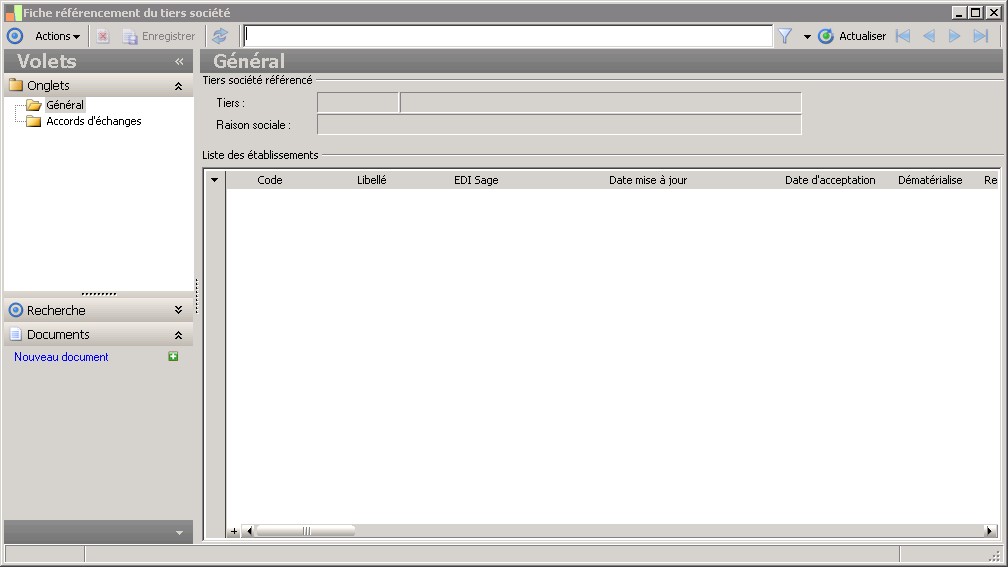Maximize the Fiche référencement window
Viewport: 1008px width, 567px height.
(976, 12)
